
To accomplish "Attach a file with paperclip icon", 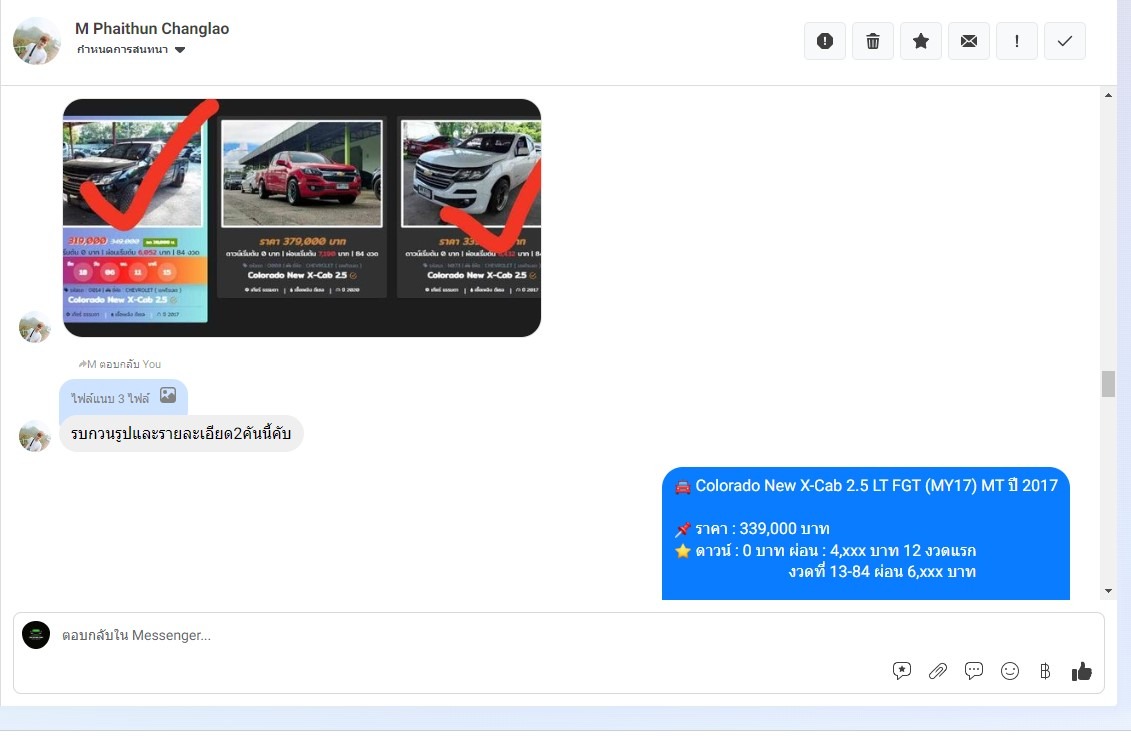I will click(x=938, y=671).
